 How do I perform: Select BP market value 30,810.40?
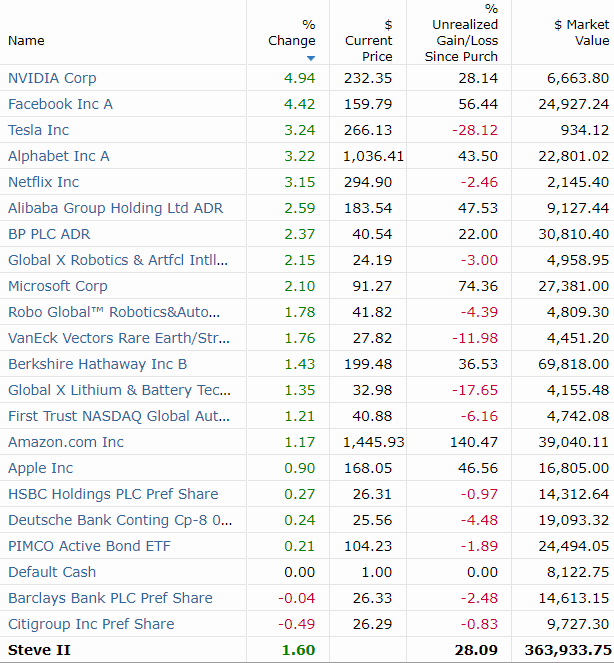click(x=574, y=234)
